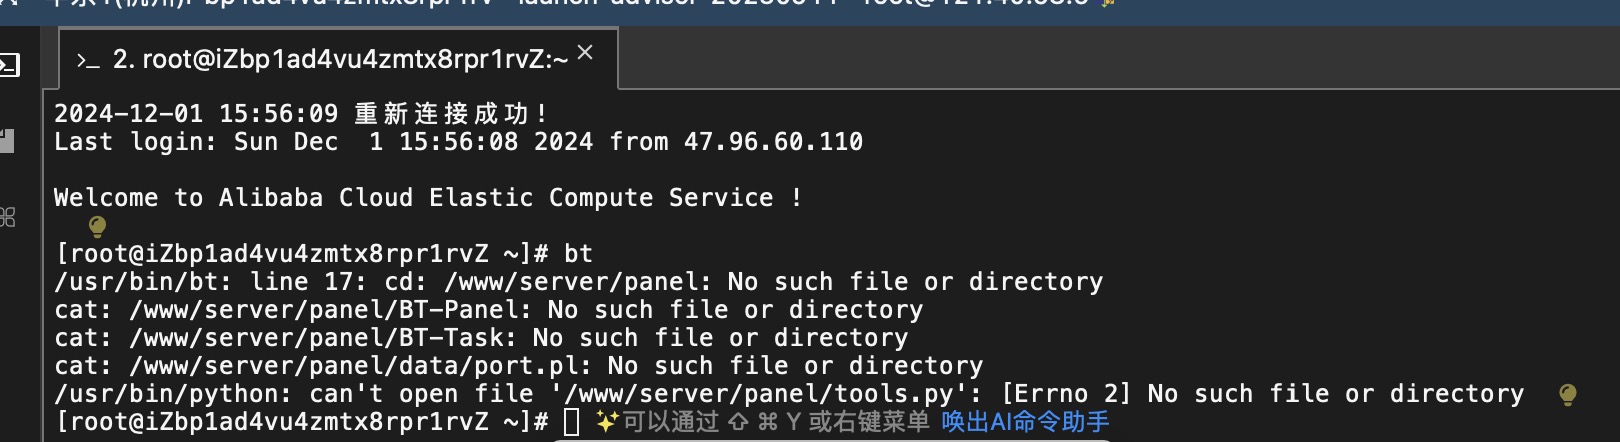Click the command-key symbol in the shortcut hint

(767, 422)
